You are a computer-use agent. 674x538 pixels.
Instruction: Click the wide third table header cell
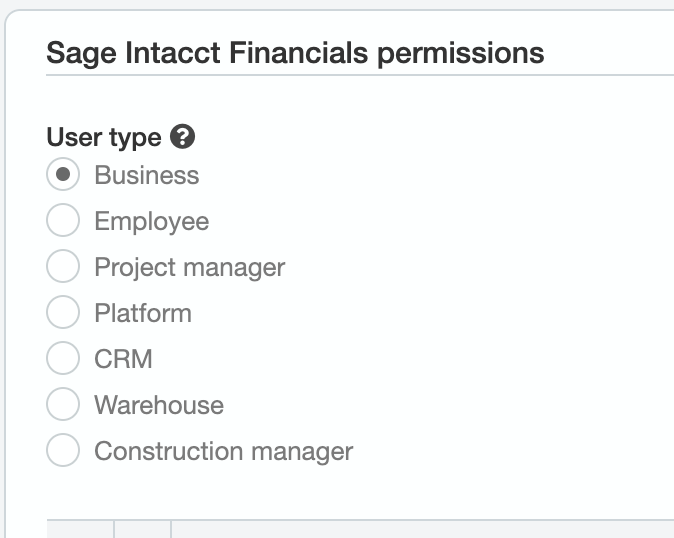click(420, 529)
